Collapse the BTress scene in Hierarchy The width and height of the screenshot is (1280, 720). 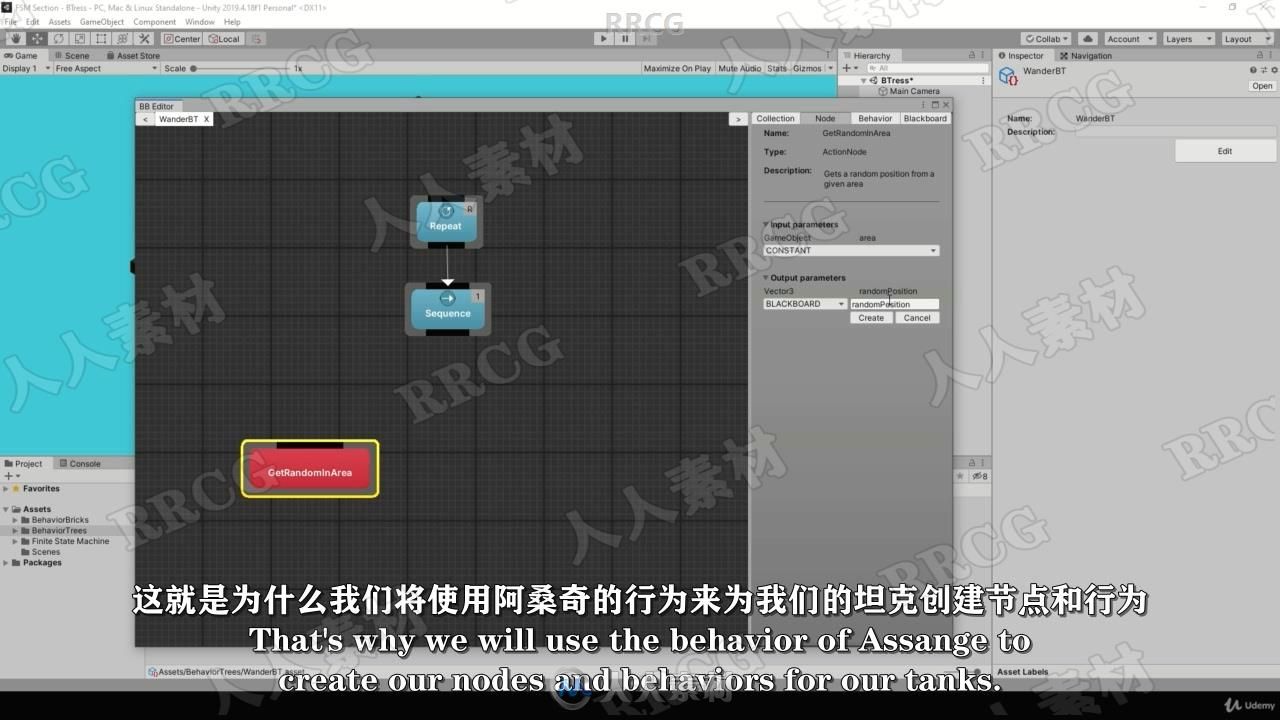[x=863, y=80]
